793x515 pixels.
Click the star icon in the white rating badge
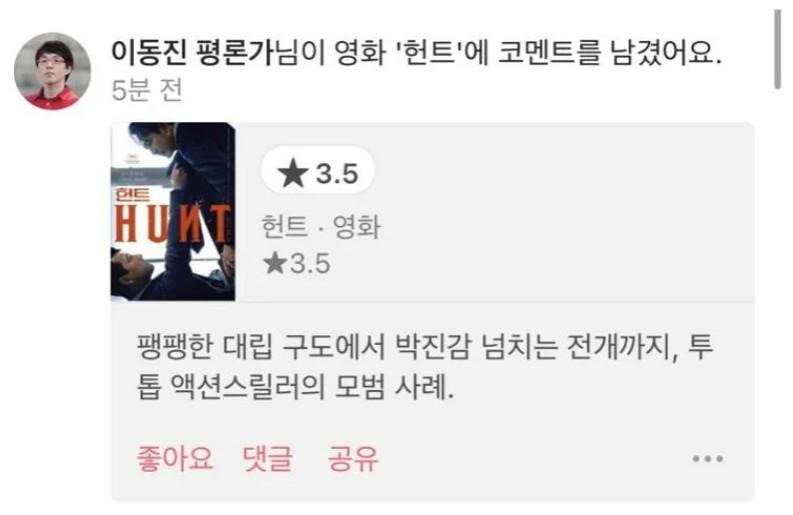point(293,173)
